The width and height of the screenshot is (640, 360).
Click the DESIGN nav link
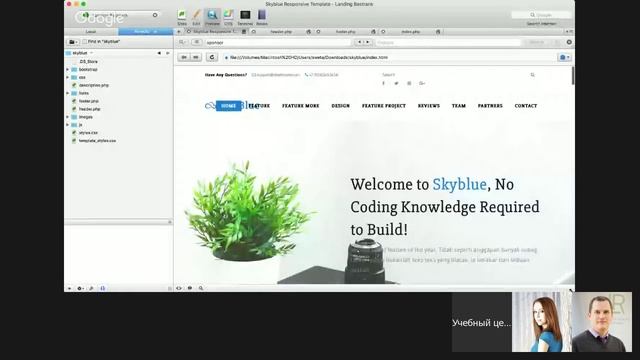pos(340,106)
